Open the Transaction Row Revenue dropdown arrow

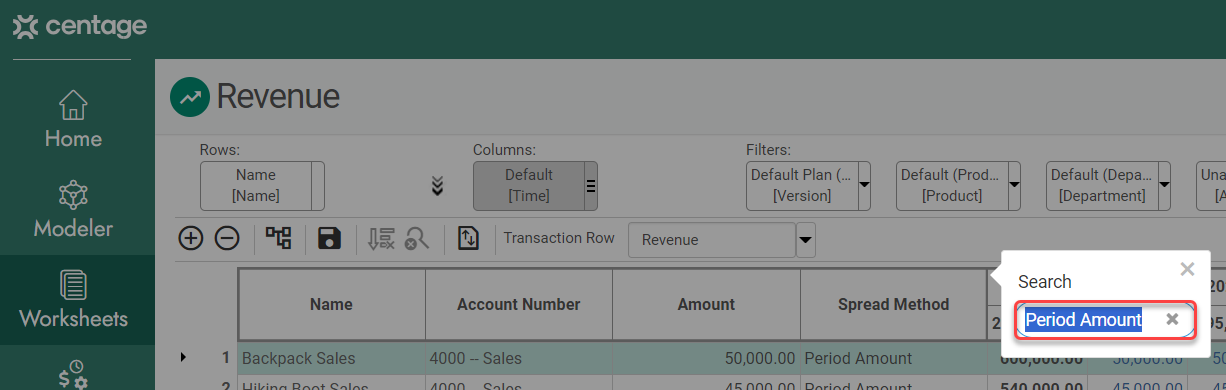(806, 240)
